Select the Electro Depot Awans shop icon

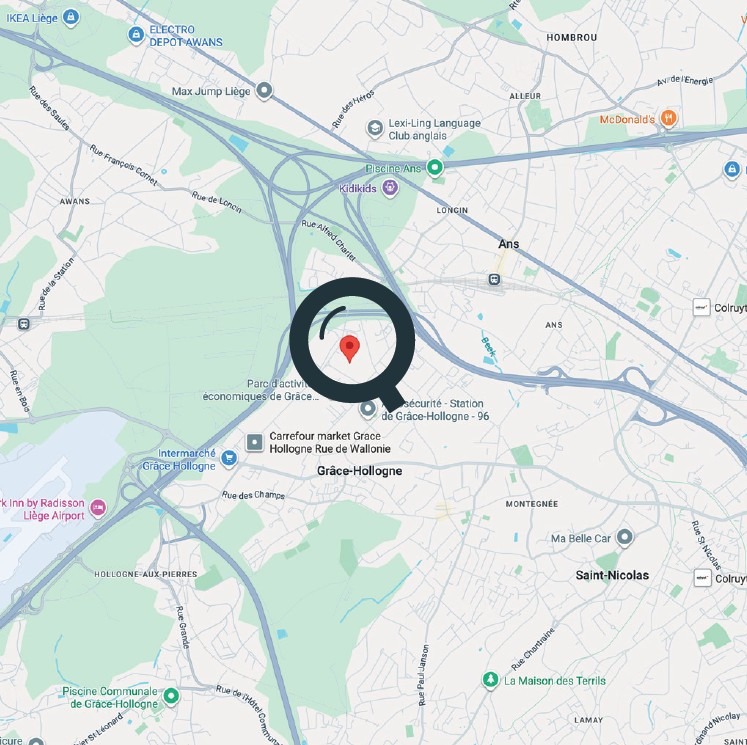point(136,35)
